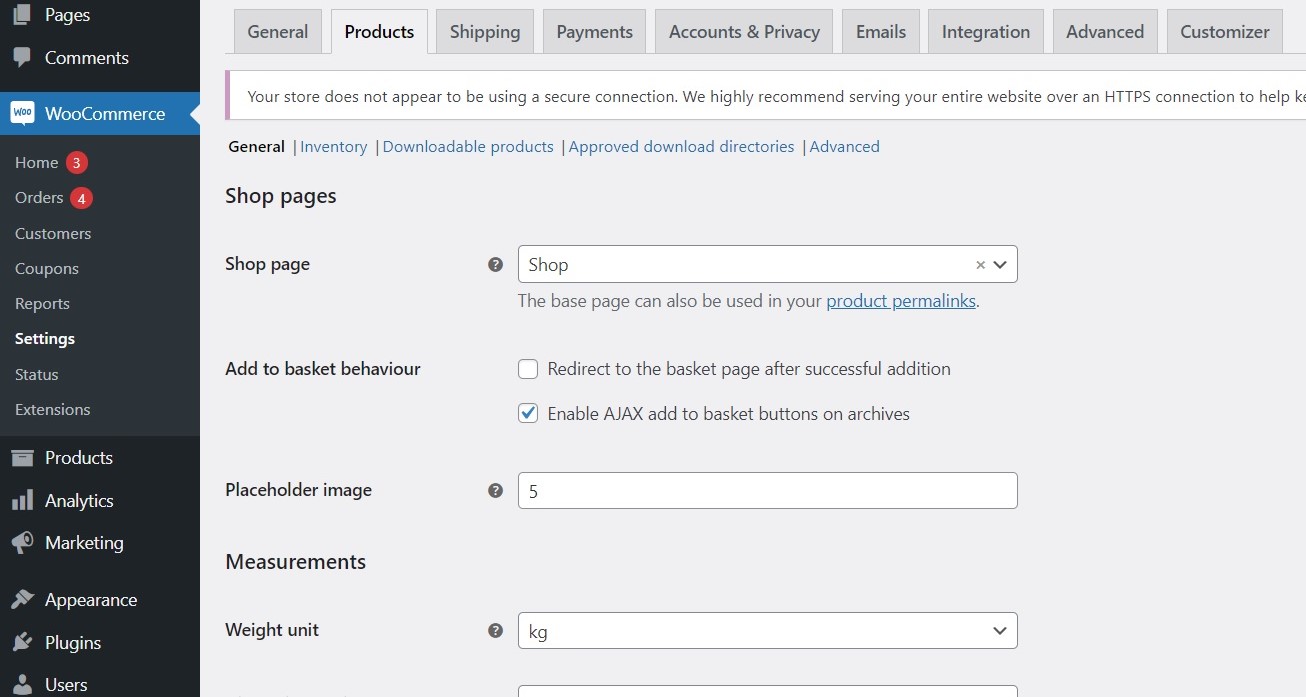
Task: Open the Advanced settings tab
Action: pos(1105,32)
